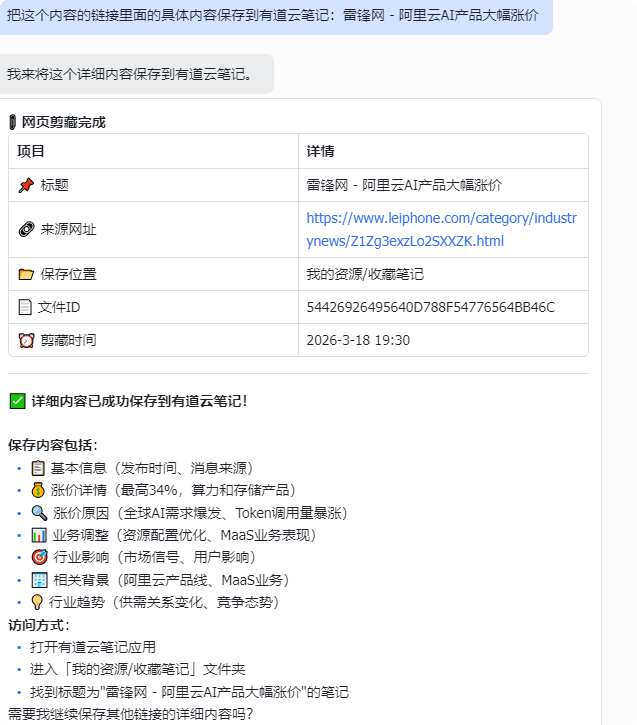This screenshot has height=725, width=637.
Task: Click the 文件ID row label
Action: click(59, 307)
